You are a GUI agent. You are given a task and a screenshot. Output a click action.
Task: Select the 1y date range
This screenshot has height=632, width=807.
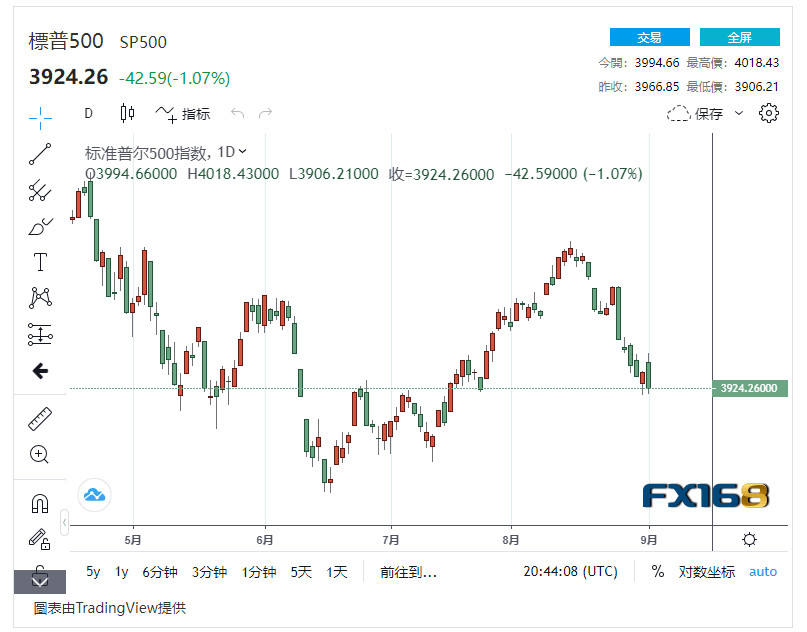[121, 571]
